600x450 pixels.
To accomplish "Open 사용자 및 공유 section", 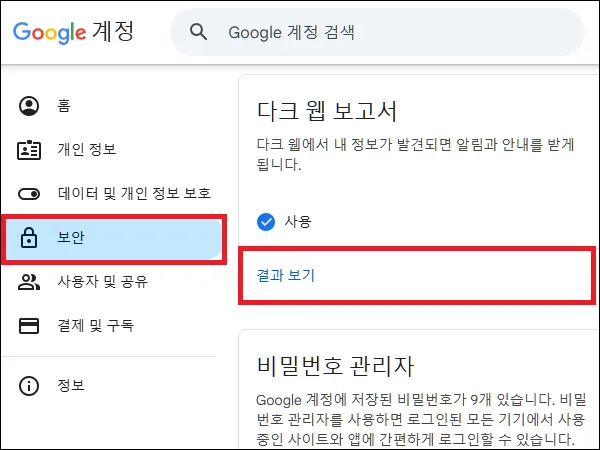I will point(103,282).
